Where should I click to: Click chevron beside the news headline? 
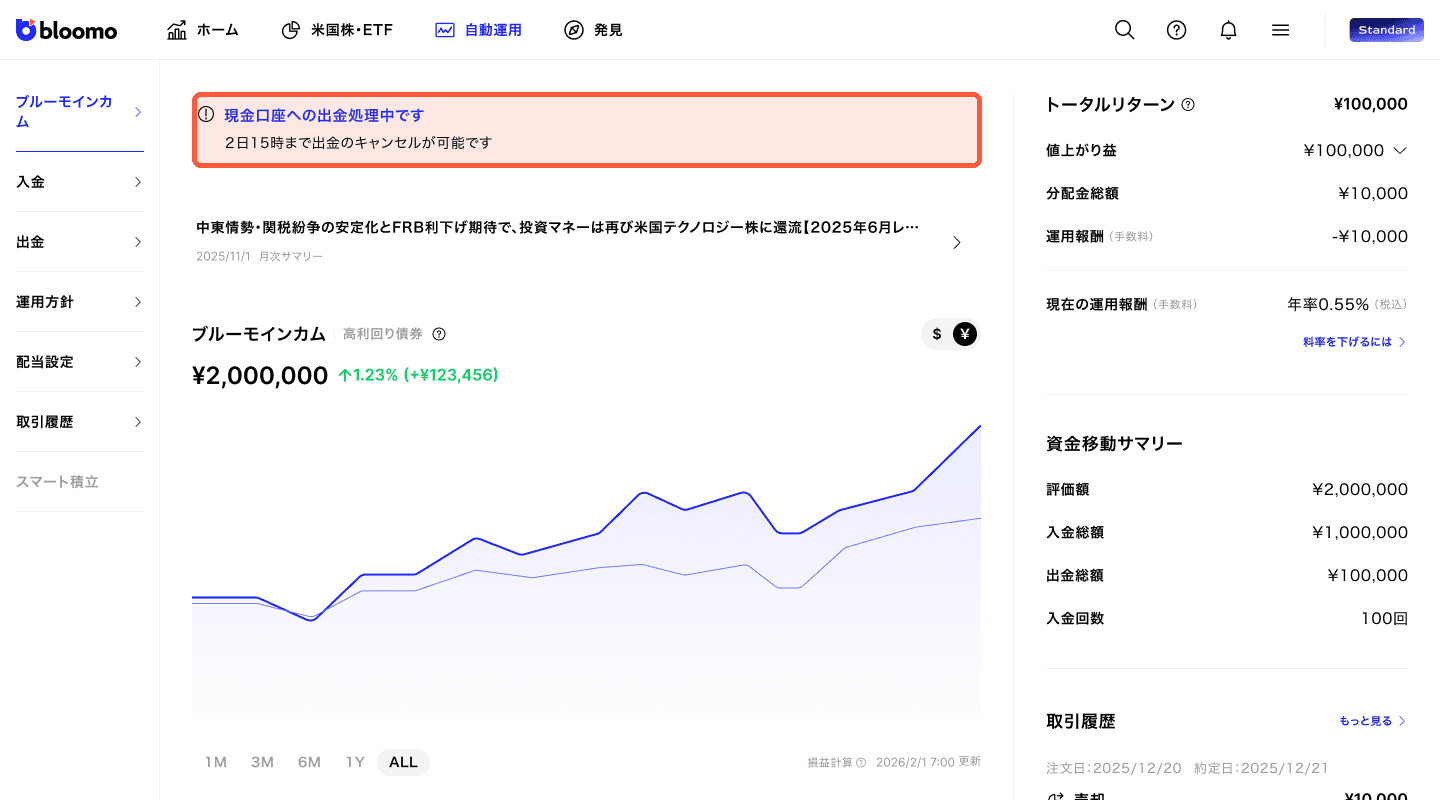[957, 242]
